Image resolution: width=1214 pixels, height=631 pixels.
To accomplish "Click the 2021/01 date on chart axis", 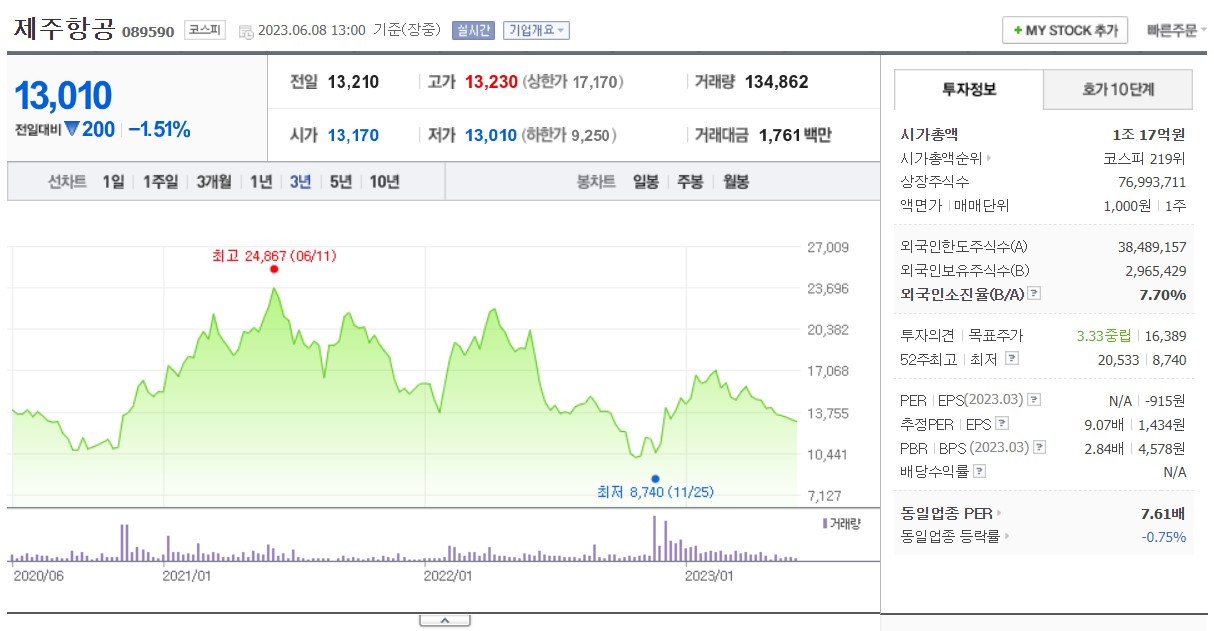I will [x=186, y=576].
